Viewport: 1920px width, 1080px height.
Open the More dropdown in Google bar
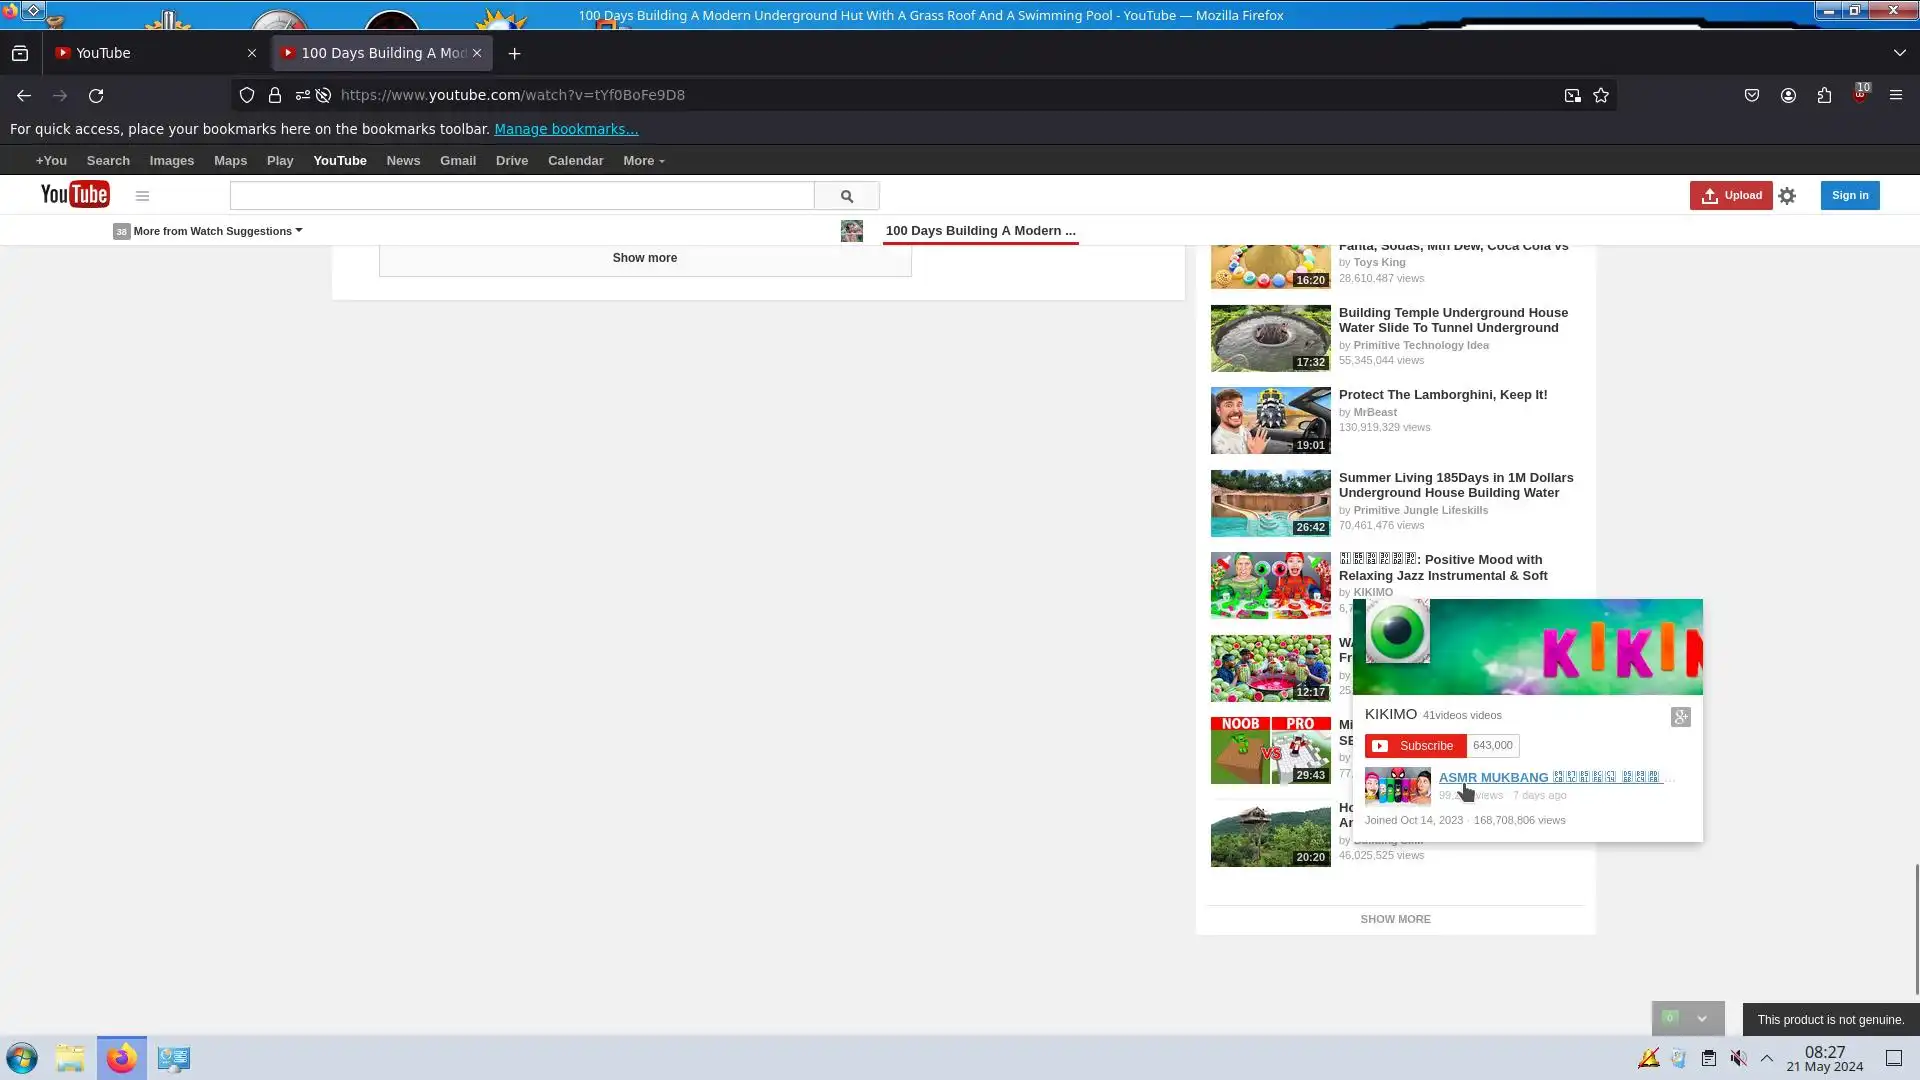pyautogui.click(x=643, y=161)
